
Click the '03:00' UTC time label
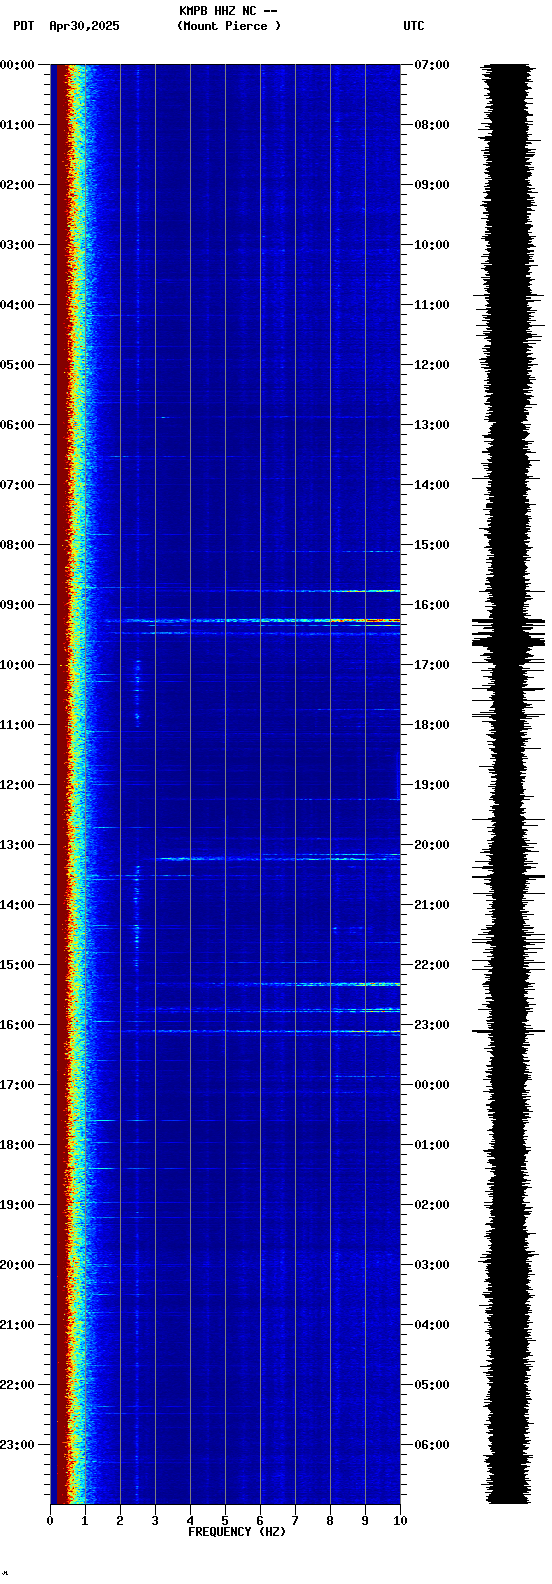coord(432,1265)
